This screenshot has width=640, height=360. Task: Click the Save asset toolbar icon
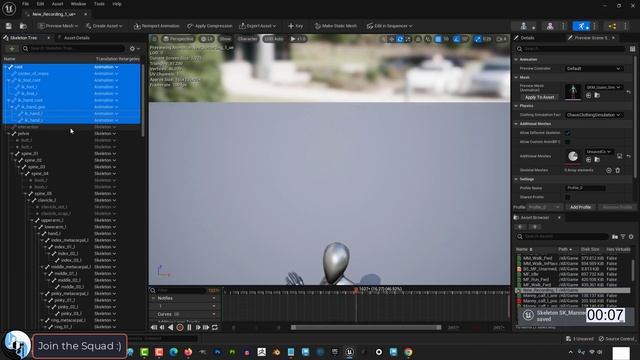pos(9,26)
